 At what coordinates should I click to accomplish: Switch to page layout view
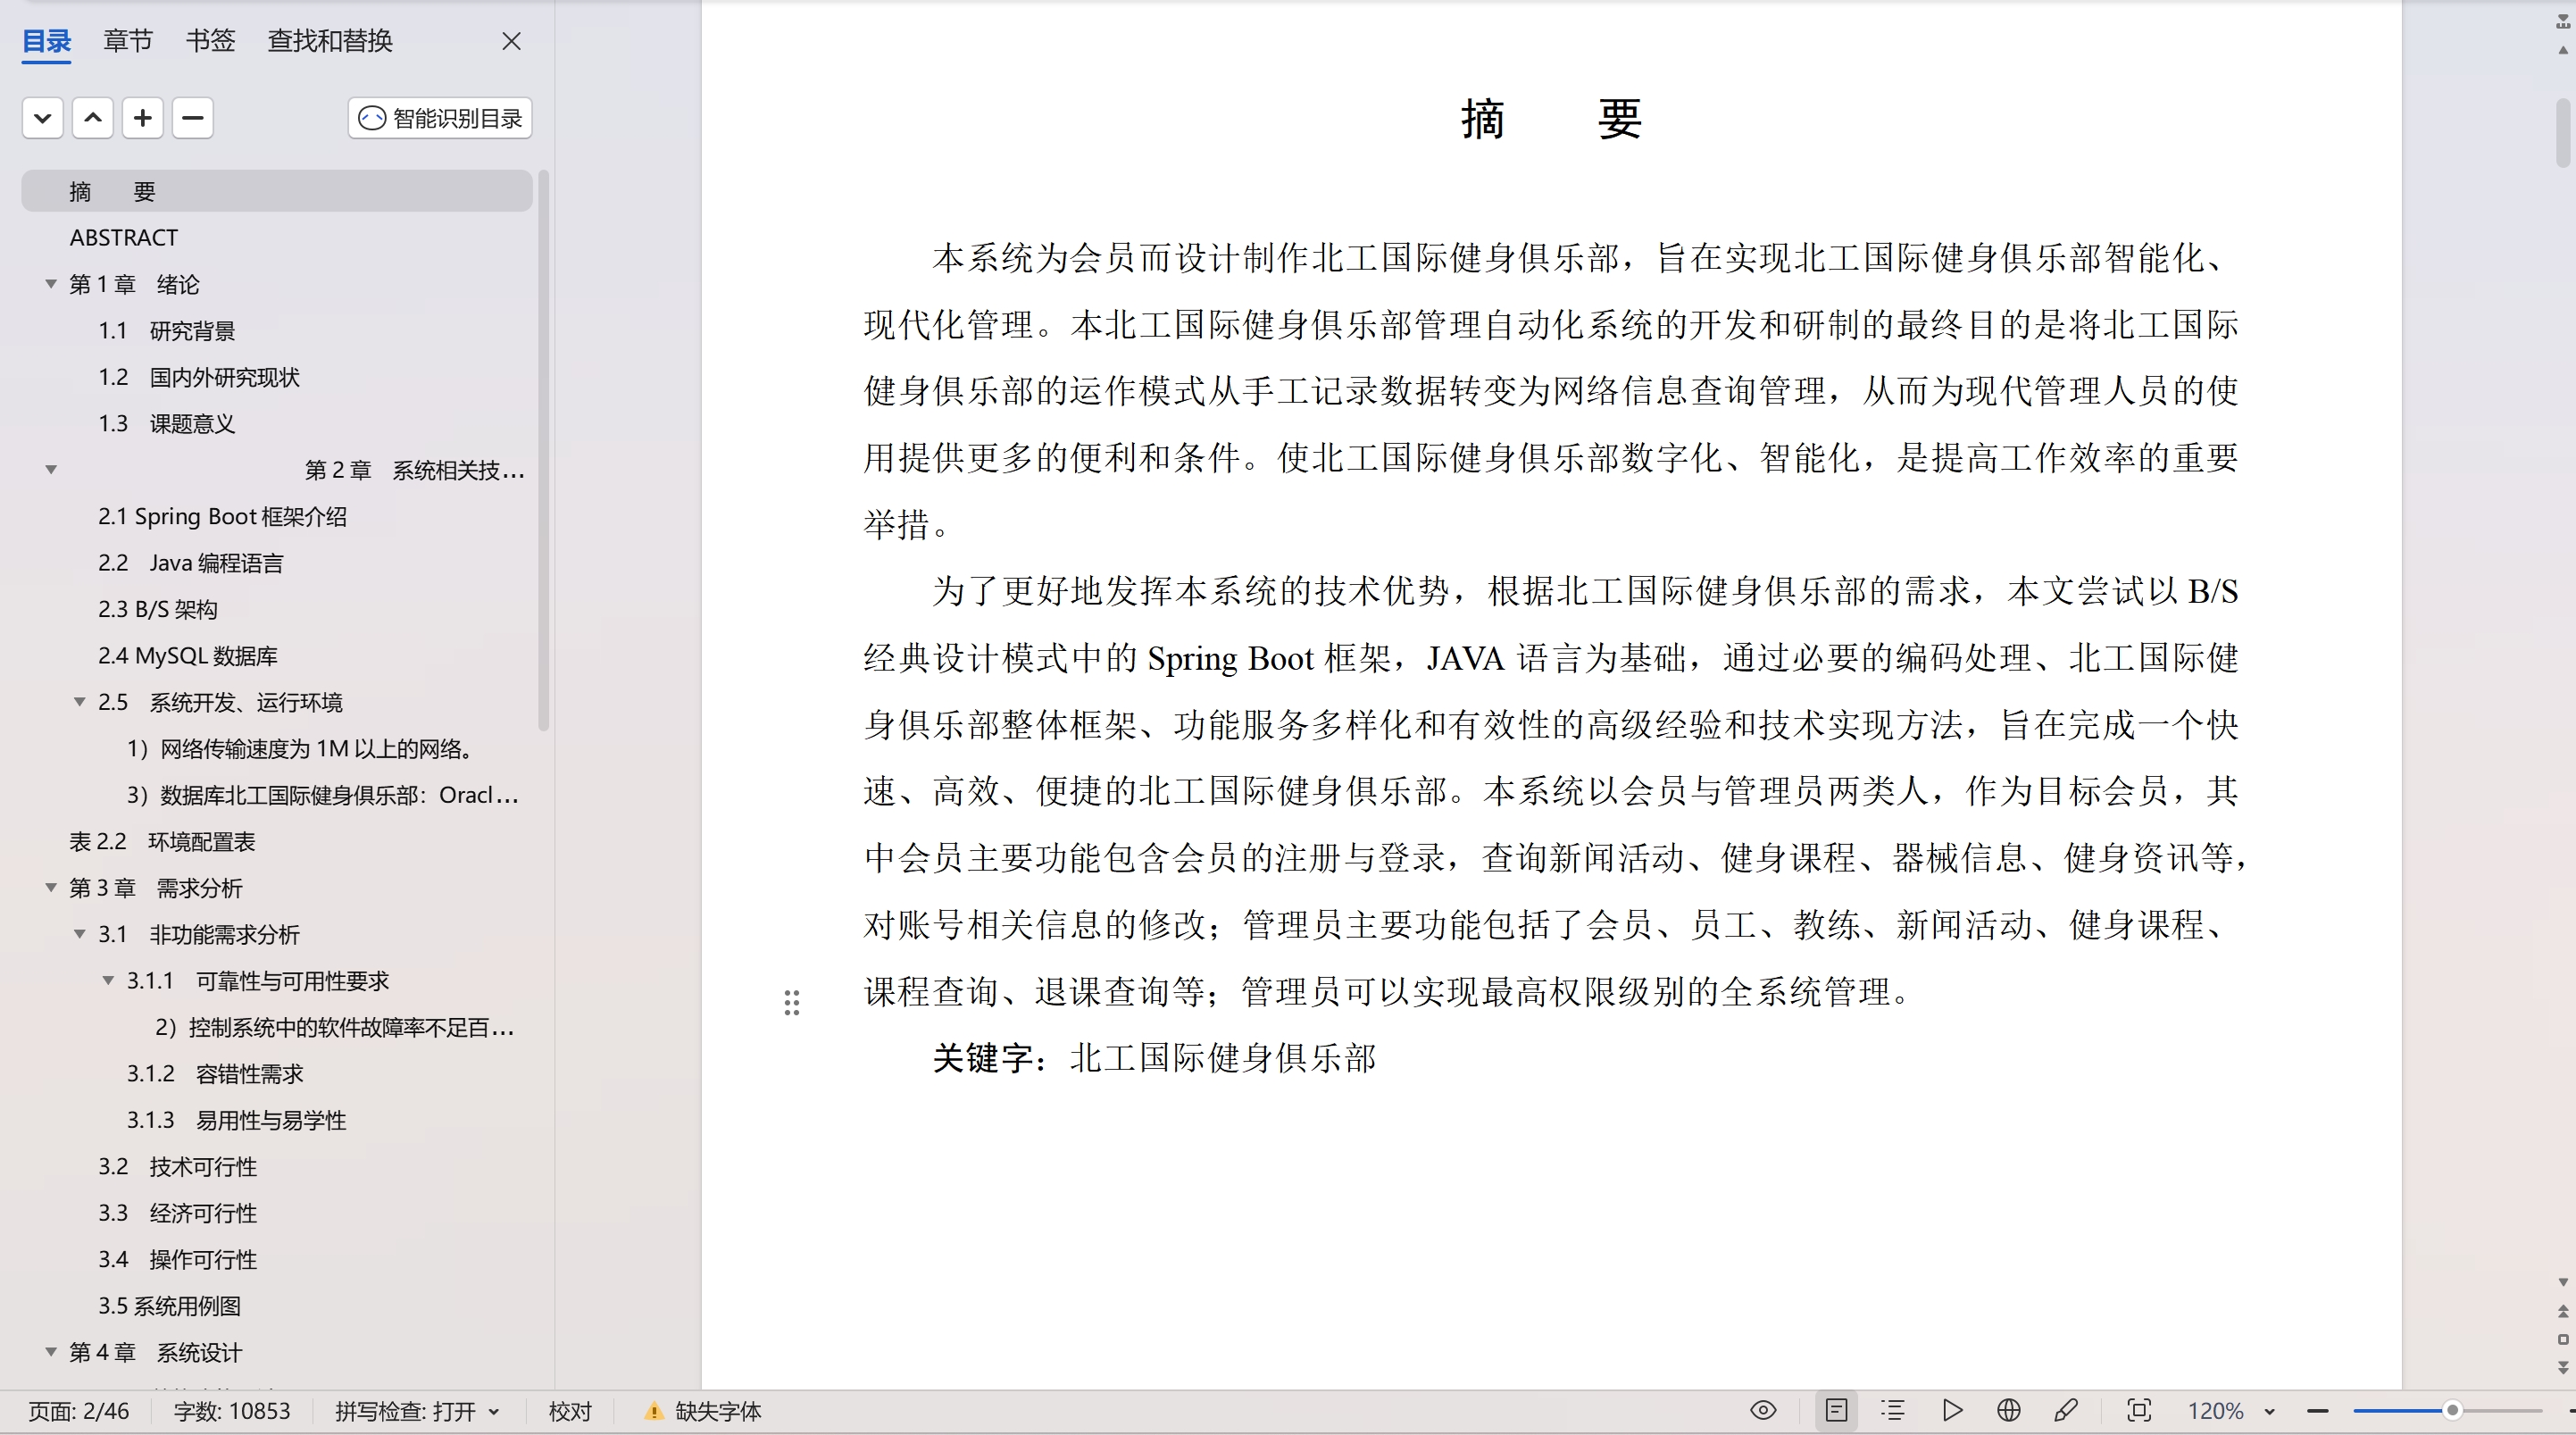[1836, 1410]
